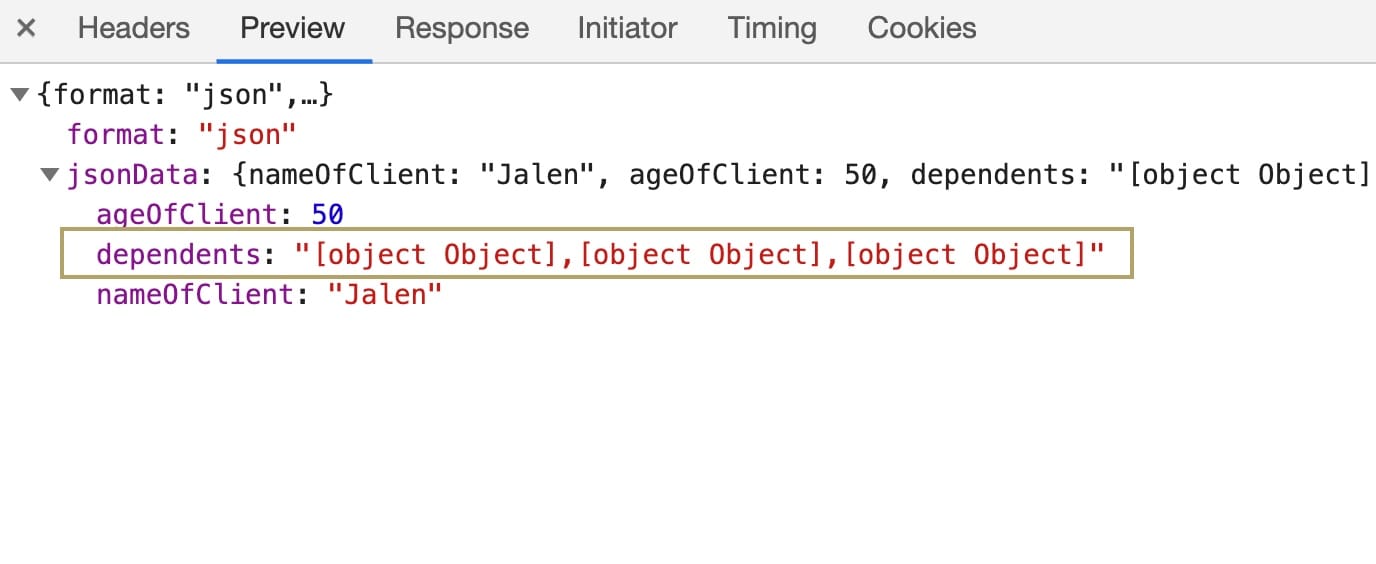View the Cookies tab

pyautogui.click(x=921, y=28)
